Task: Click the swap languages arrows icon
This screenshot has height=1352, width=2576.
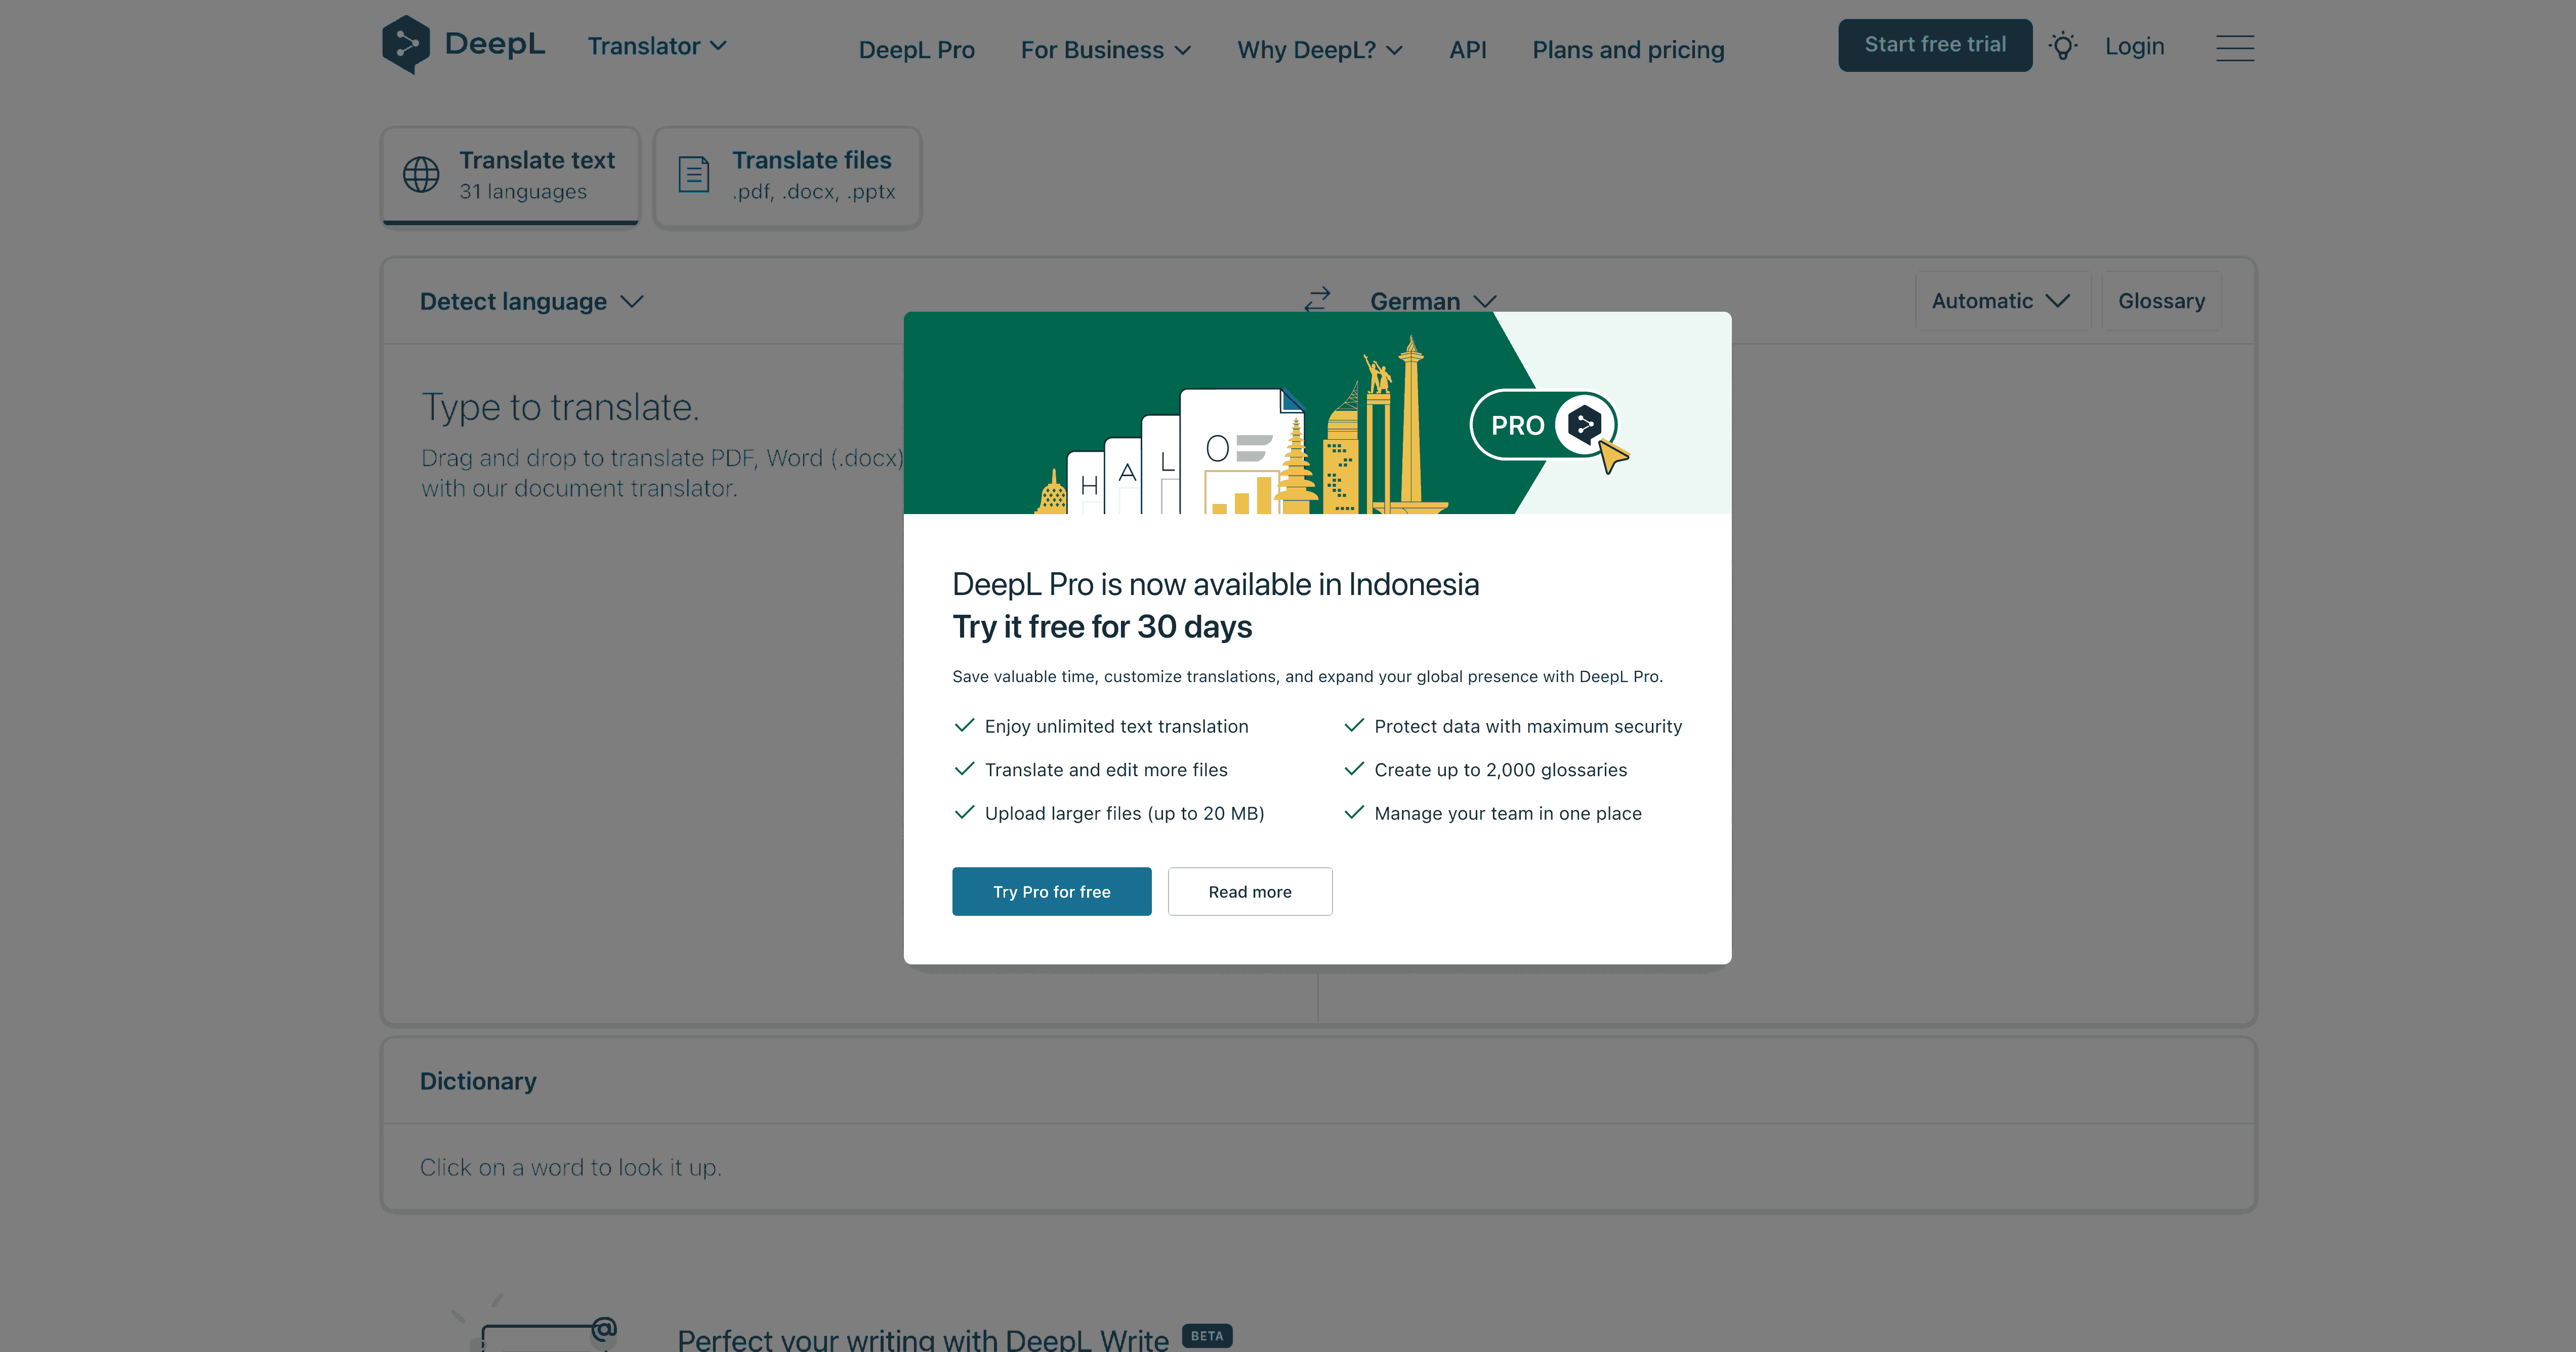Action: click(1317, 300)
